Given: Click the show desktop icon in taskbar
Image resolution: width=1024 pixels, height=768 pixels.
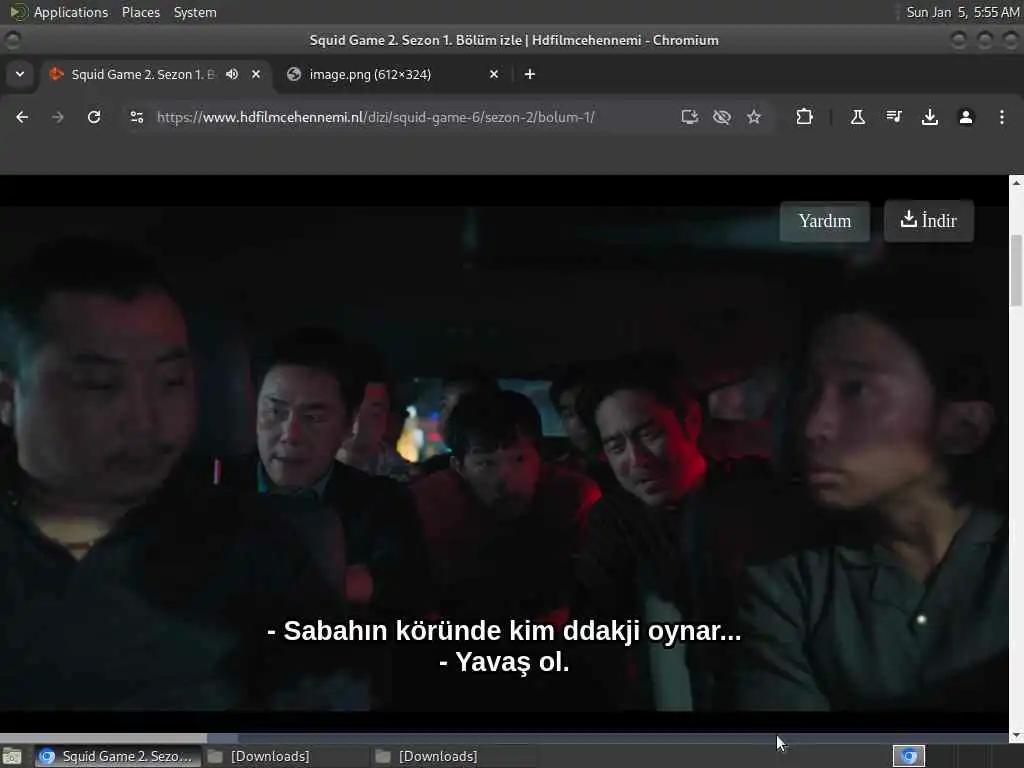Looking at the screenshot, I should pos(12,756).
